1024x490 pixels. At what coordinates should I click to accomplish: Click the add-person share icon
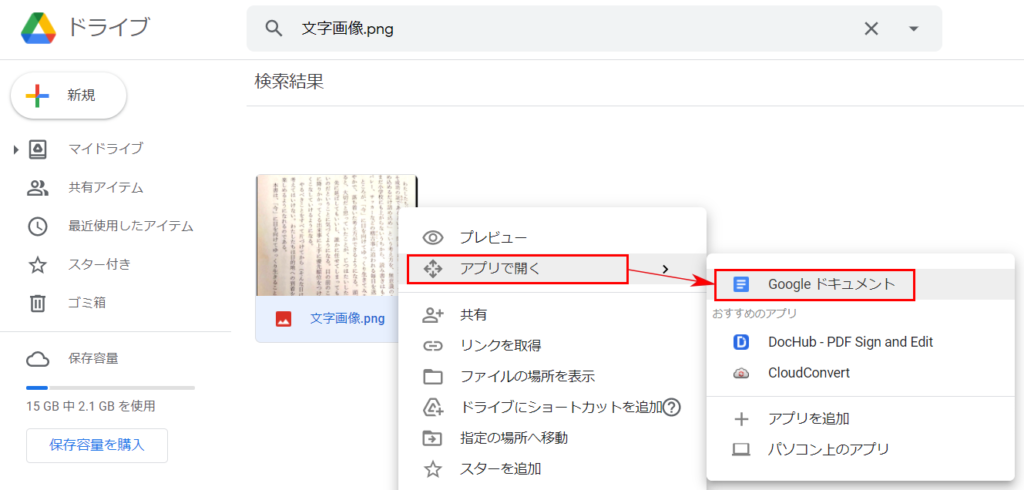(x=433, y=315)
